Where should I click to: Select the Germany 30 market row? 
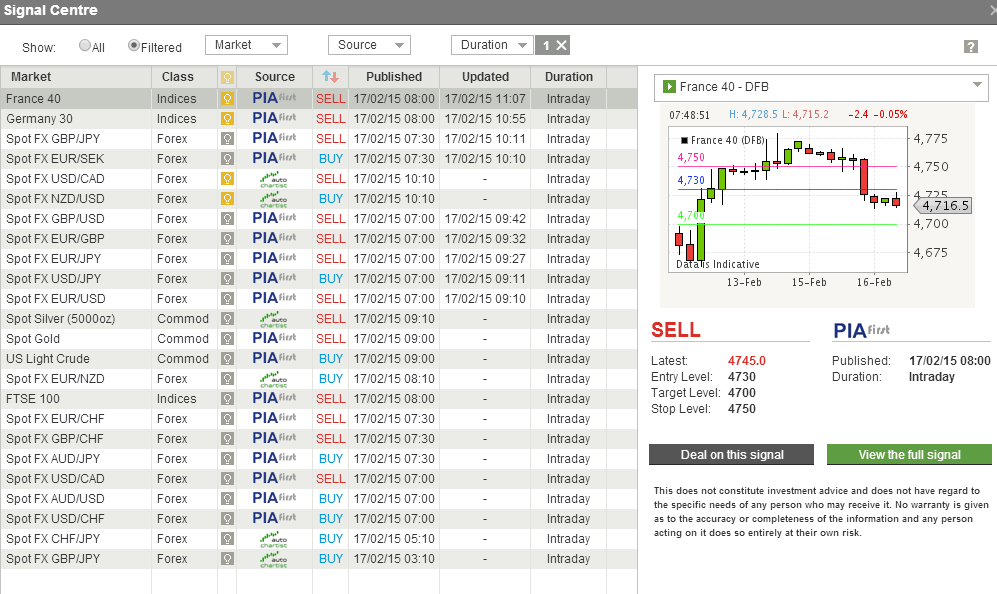pos(319,119)
